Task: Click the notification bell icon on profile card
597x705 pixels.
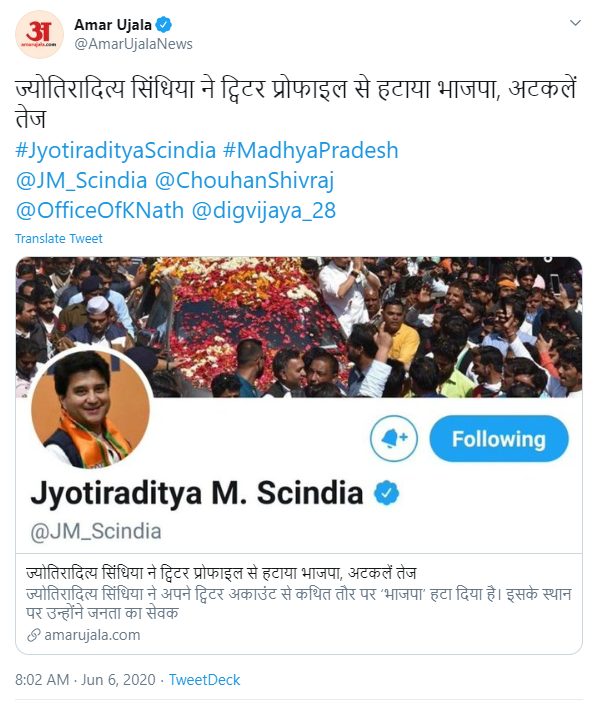Action: pos(394,438)
